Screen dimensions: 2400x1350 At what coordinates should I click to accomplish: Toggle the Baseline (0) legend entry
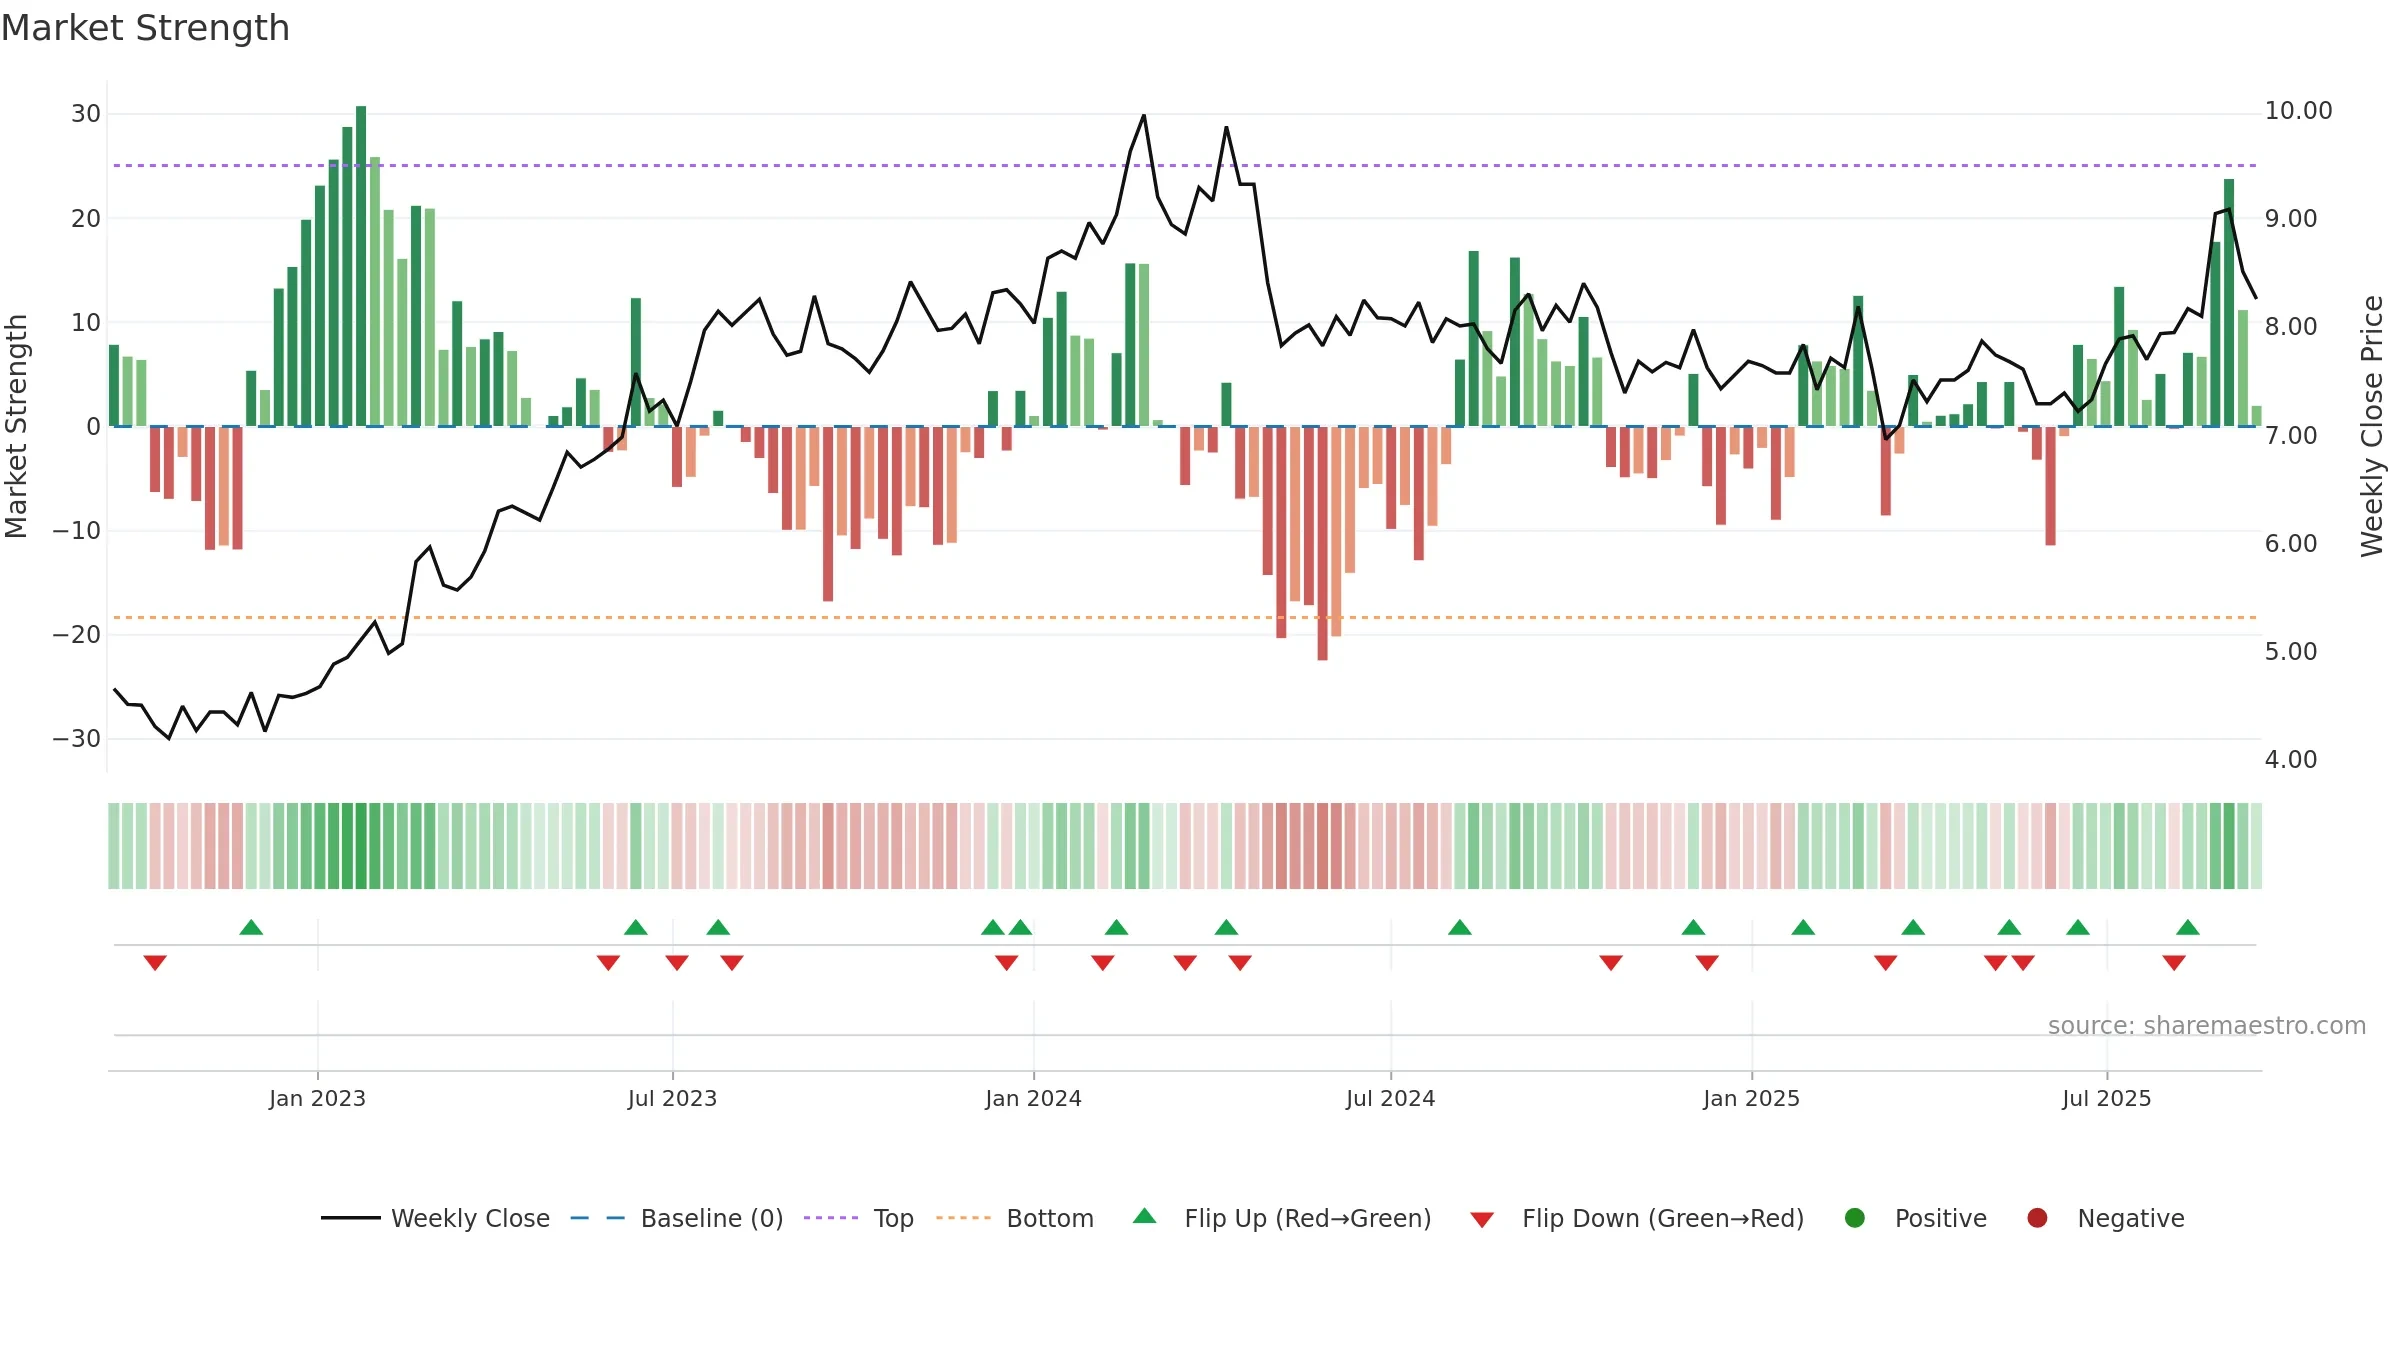click(x=676, y=1218)
